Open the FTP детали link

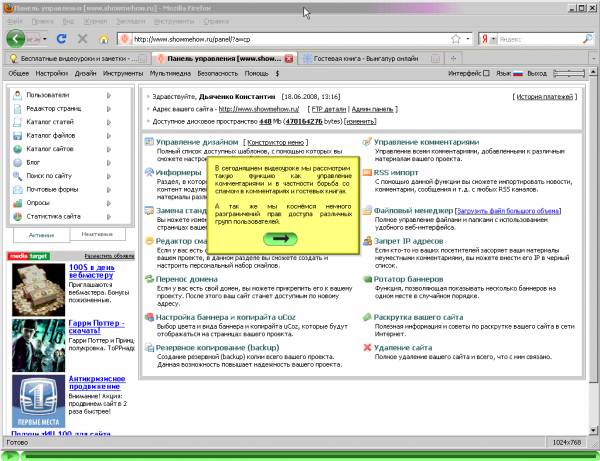tap(329, 109)
